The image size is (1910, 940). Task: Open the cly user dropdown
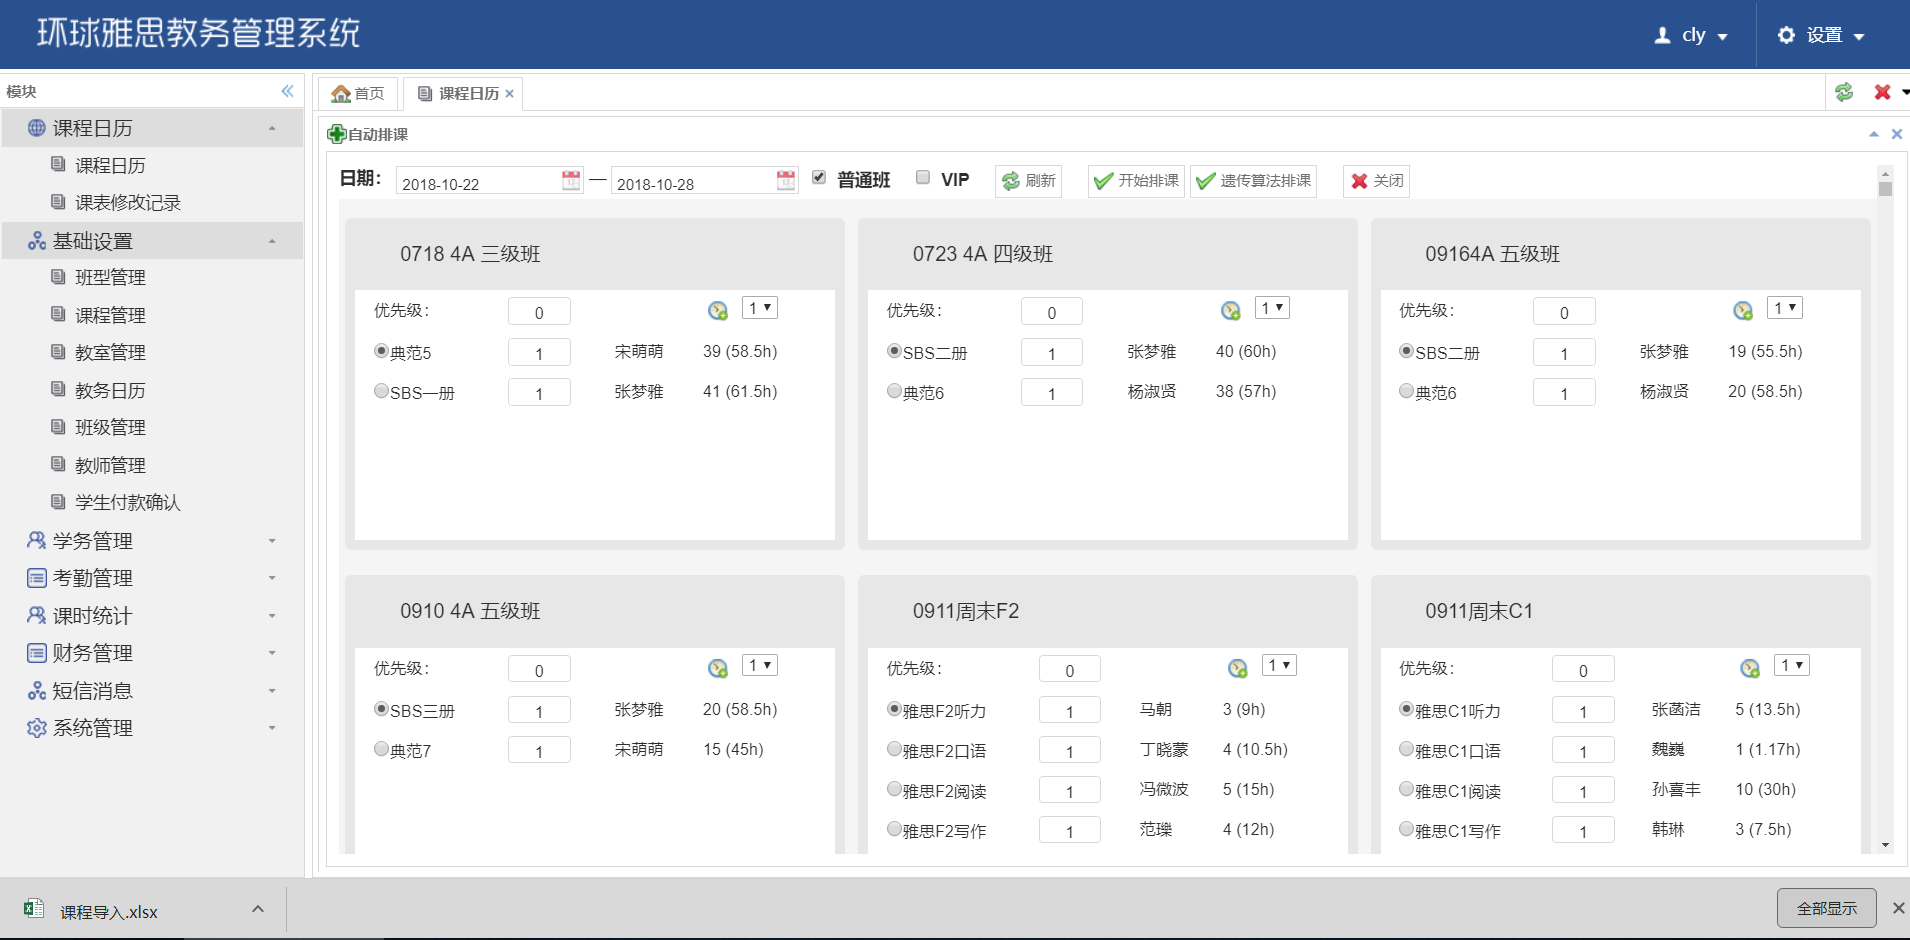(1692, 36)
